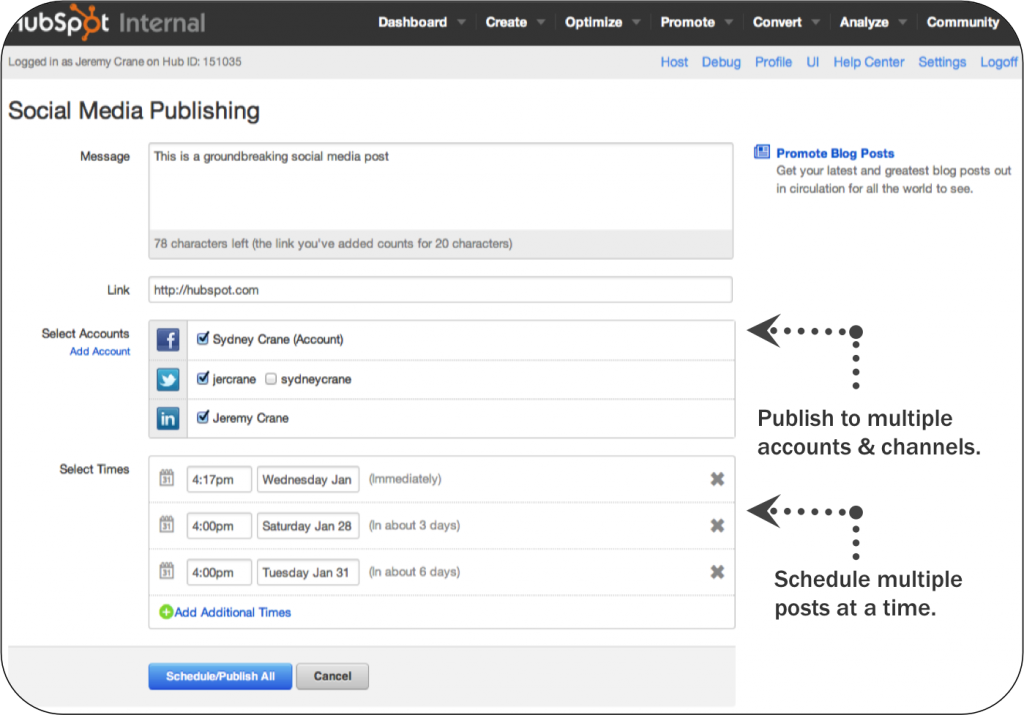The height and width of the screenshot is (715, 1024).
Task: Click the 4:00pm time field beside Saturday Jan 28
Action: pos(219,526)
